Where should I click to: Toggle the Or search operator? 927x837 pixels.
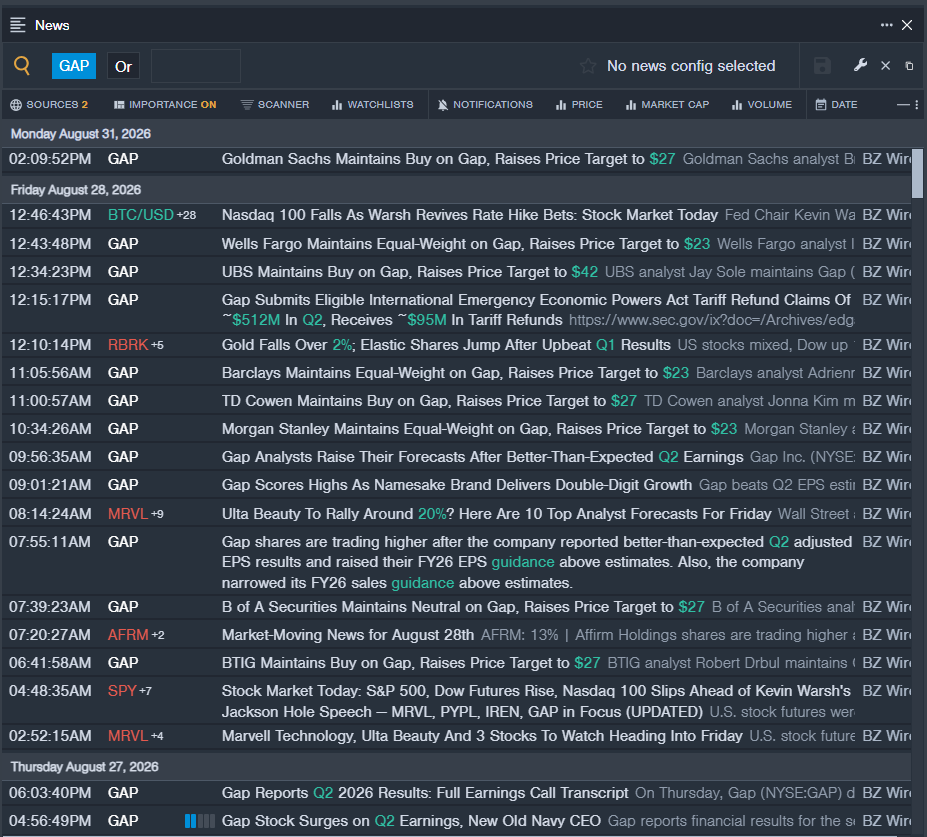pyautogui.click(x=123, y=66)
